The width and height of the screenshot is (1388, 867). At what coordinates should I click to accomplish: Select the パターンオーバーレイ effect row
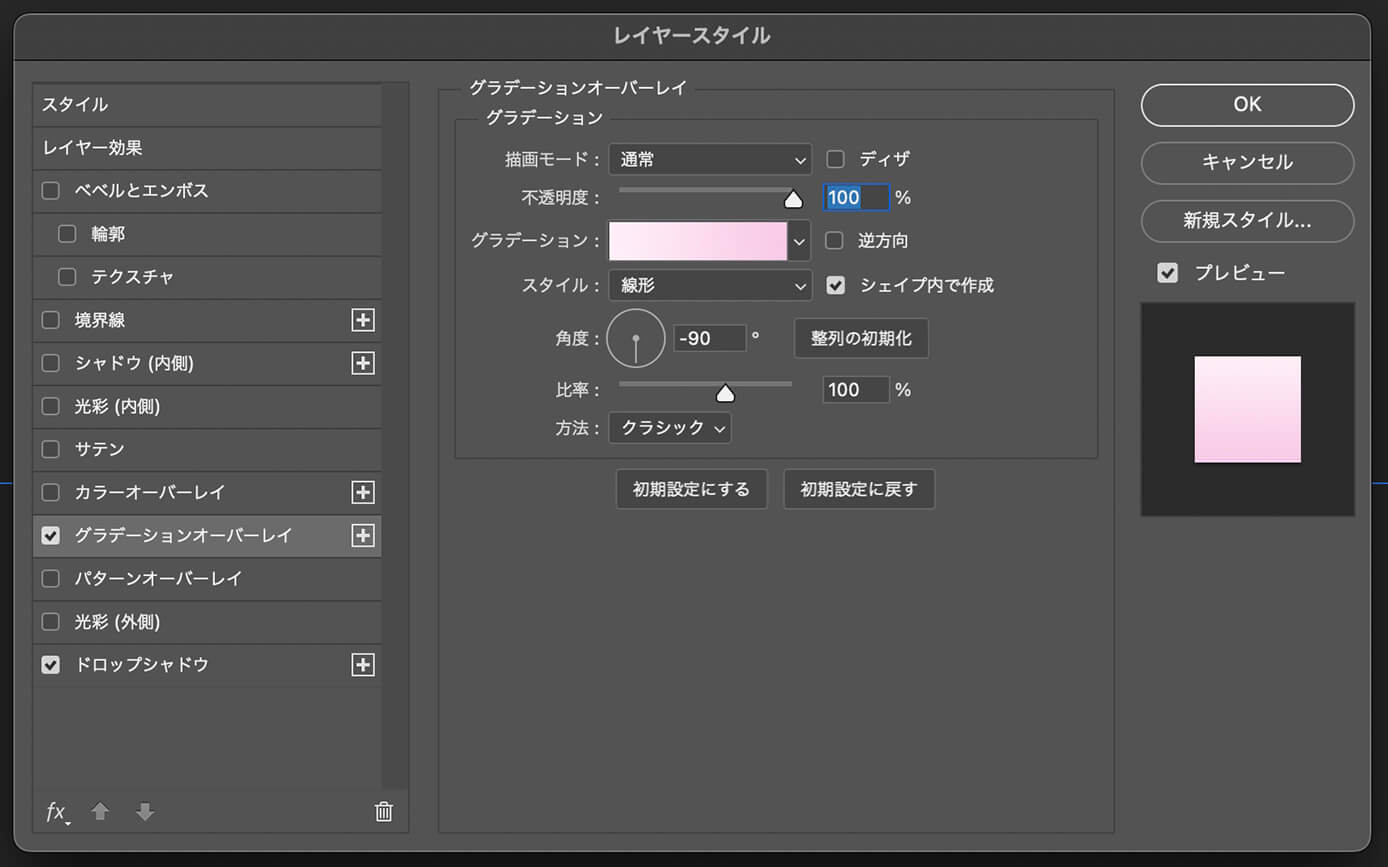207,579
